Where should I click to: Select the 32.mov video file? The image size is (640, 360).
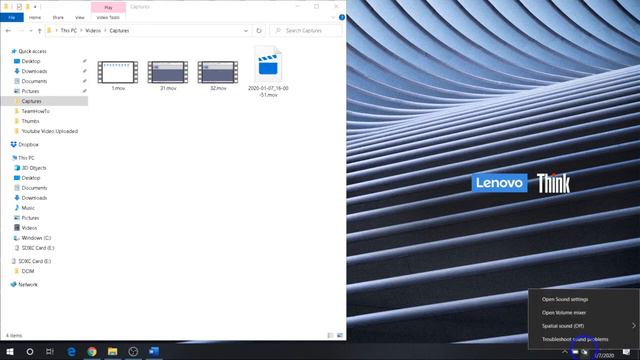218,76
